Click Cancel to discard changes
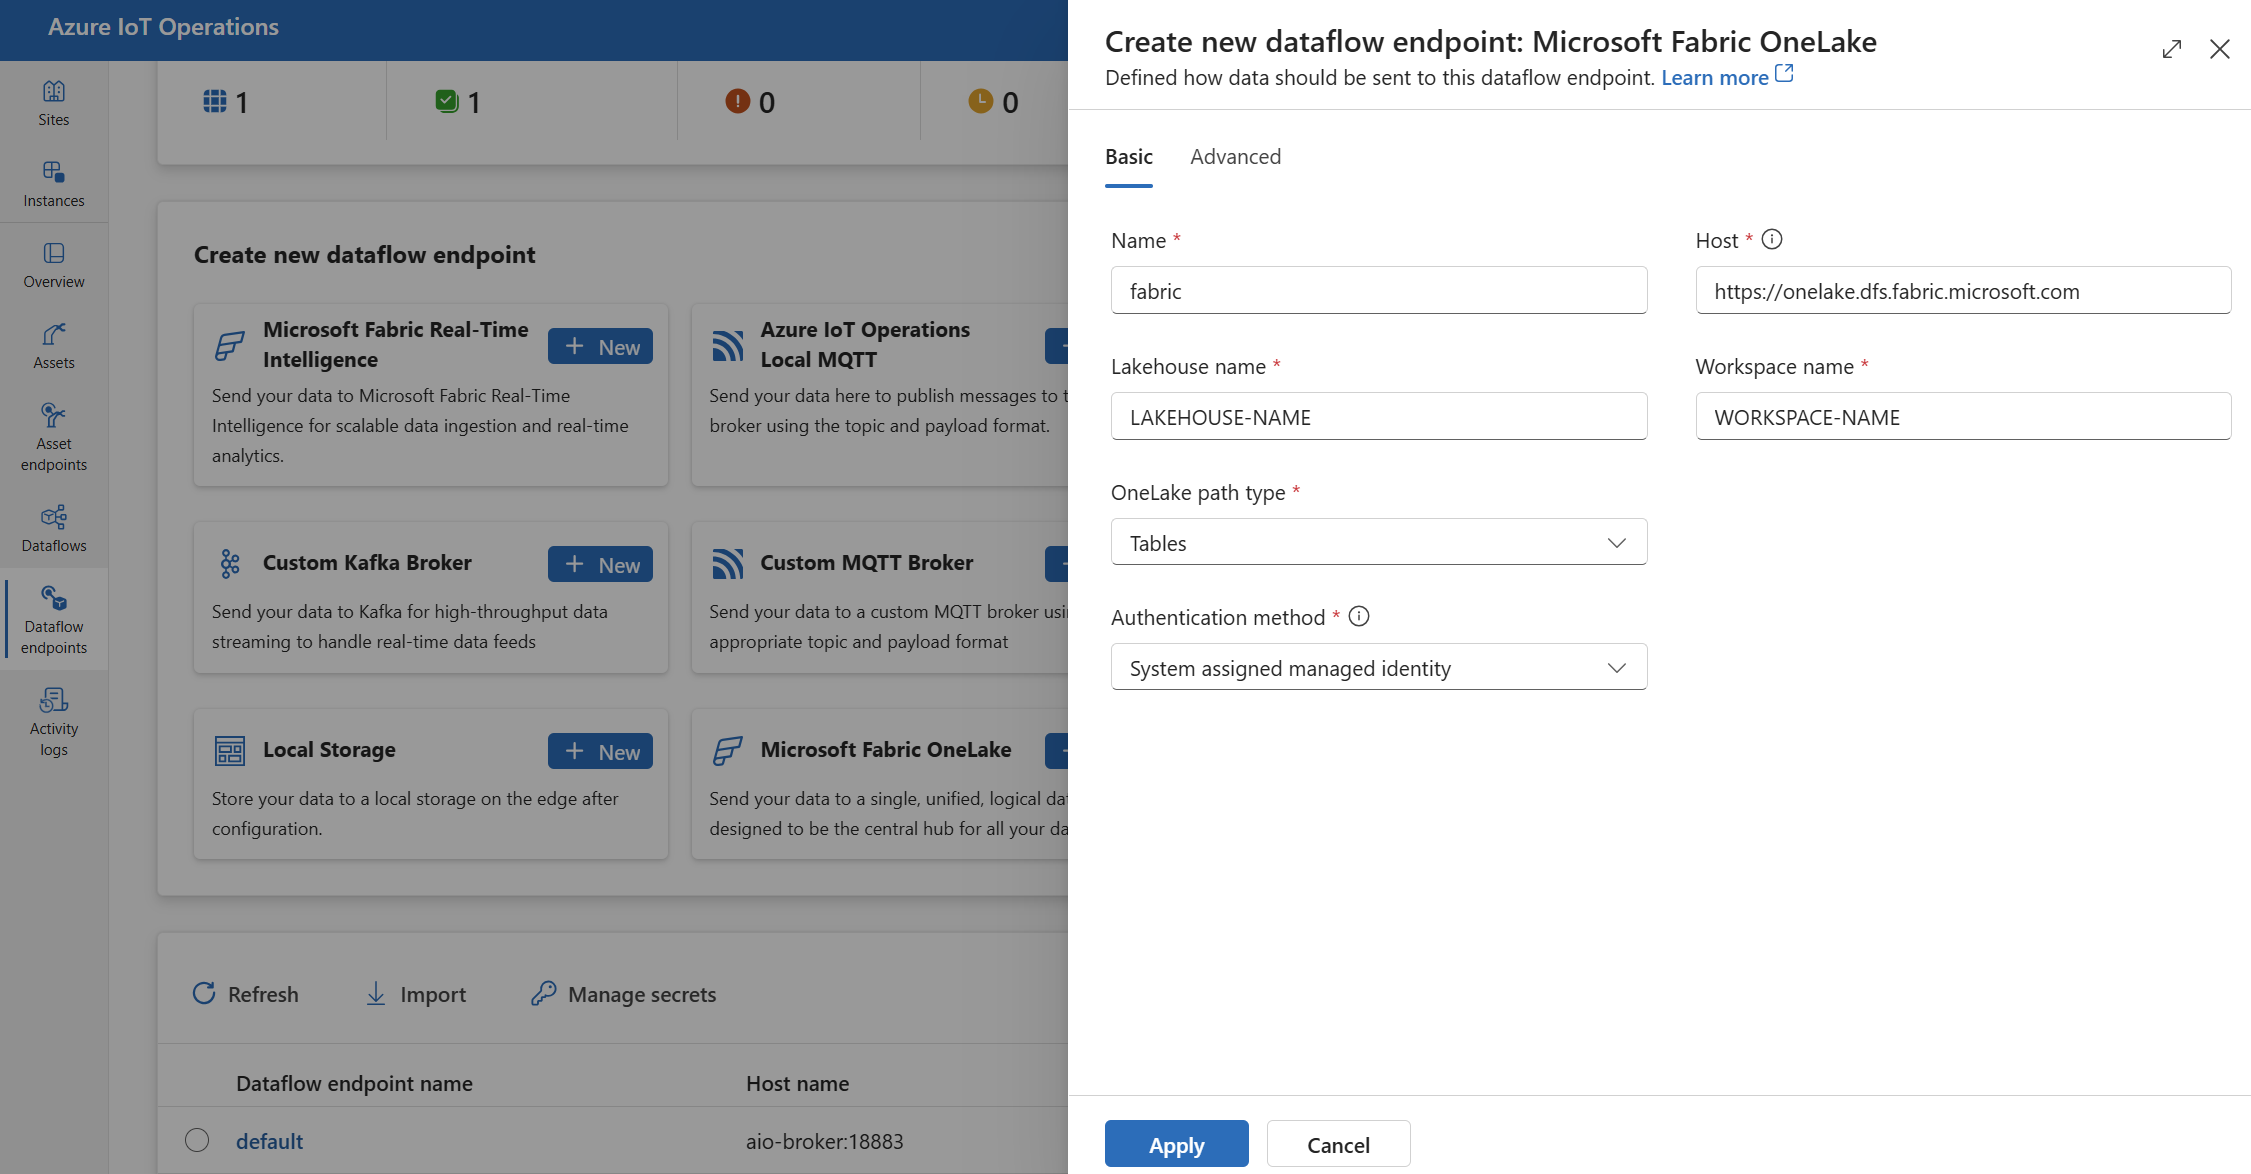This screenshot has width=2251, height=1174. (x=1335, y=1144)
